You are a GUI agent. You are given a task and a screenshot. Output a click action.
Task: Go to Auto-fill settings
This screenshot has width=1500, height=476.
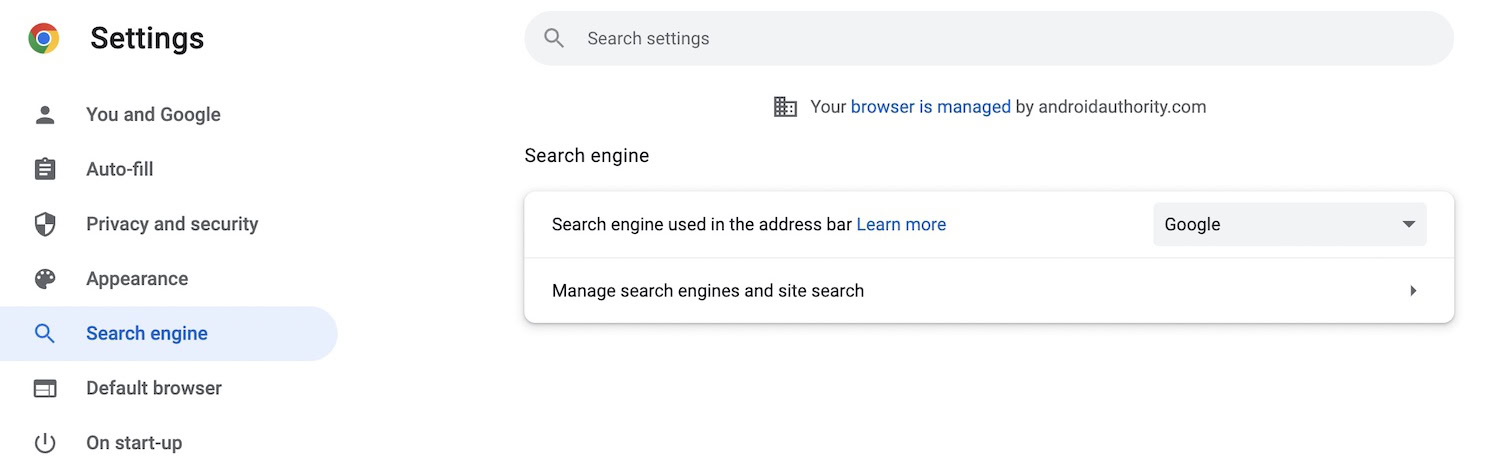tap(120, 169)
